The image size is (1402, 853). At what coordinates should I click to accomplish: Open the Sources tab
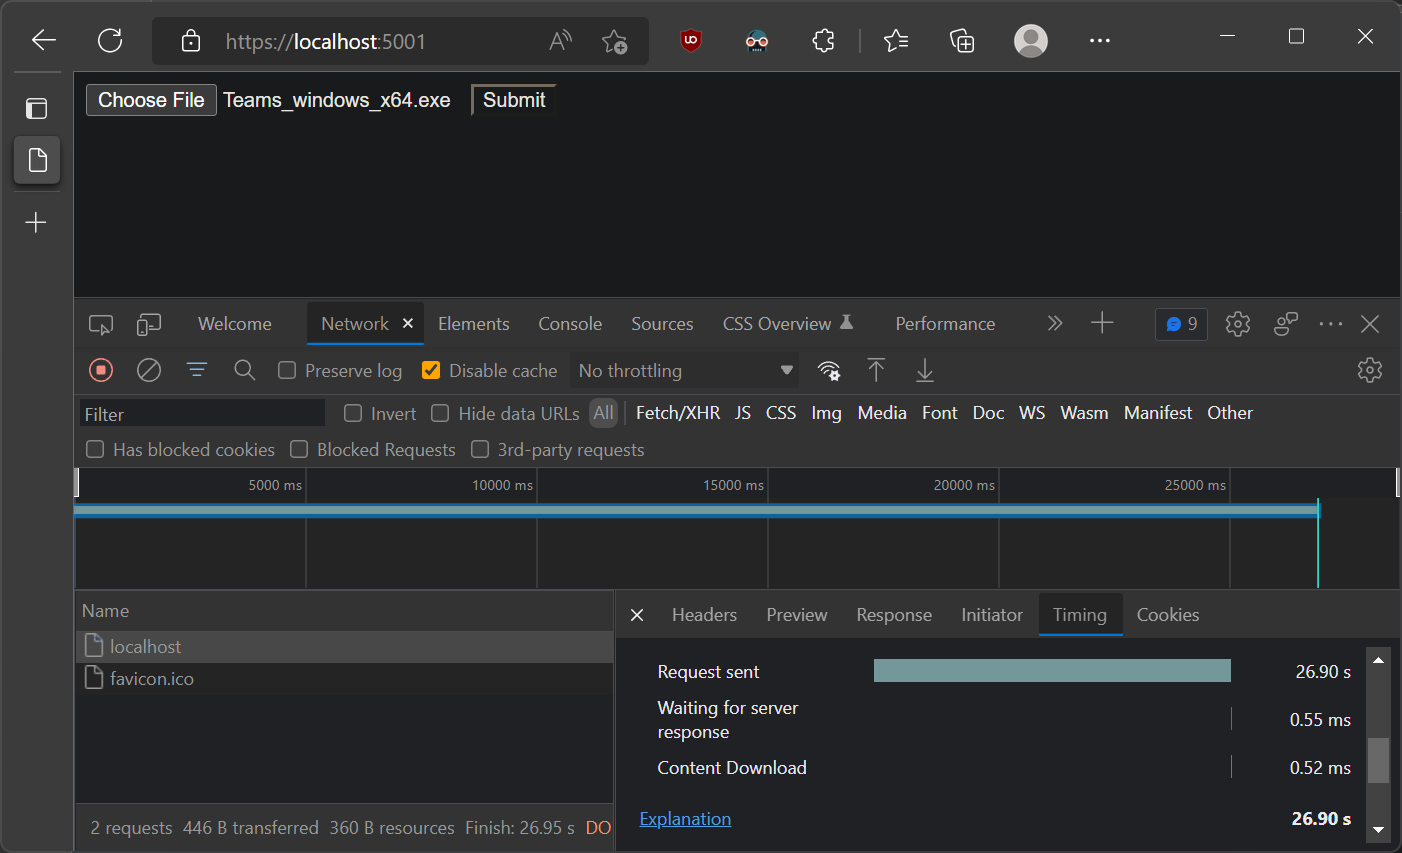662,324
